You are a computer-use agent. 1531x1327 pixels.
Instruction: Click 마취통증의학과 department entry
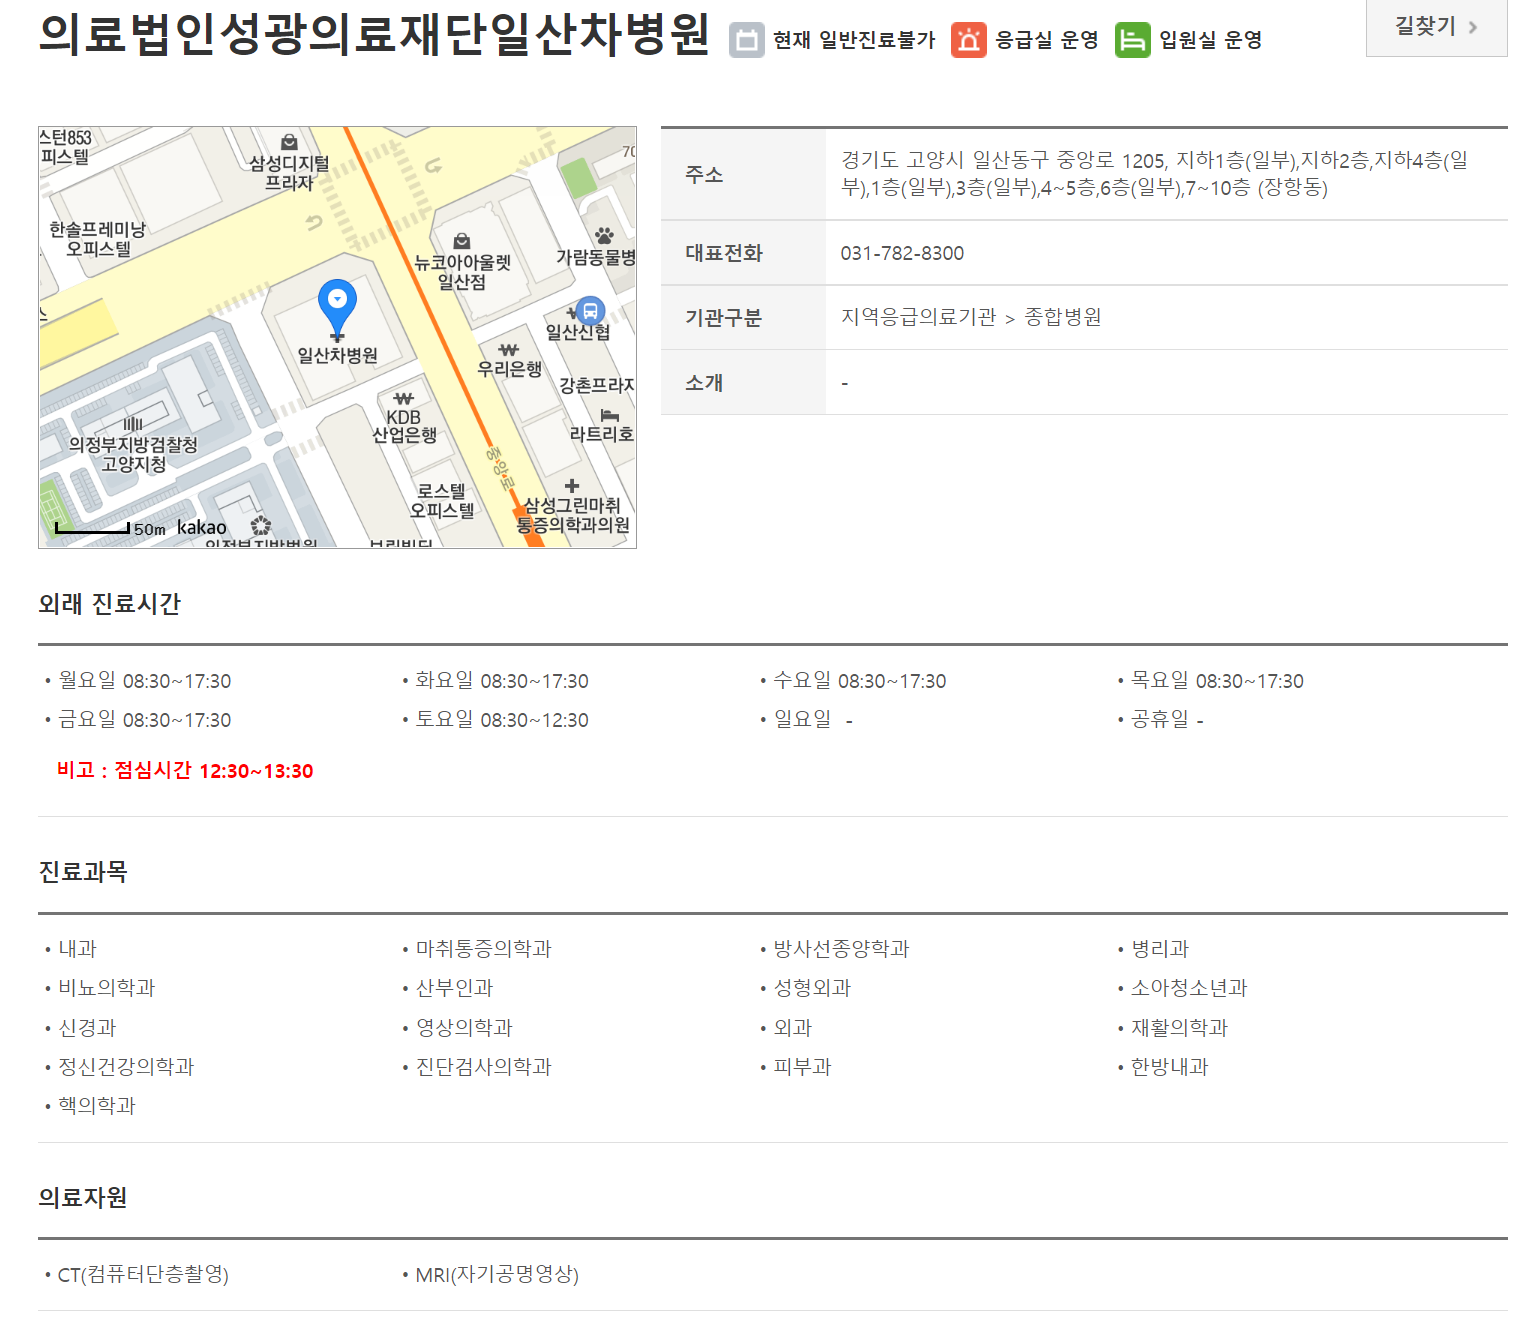click(x=484, y=949)
